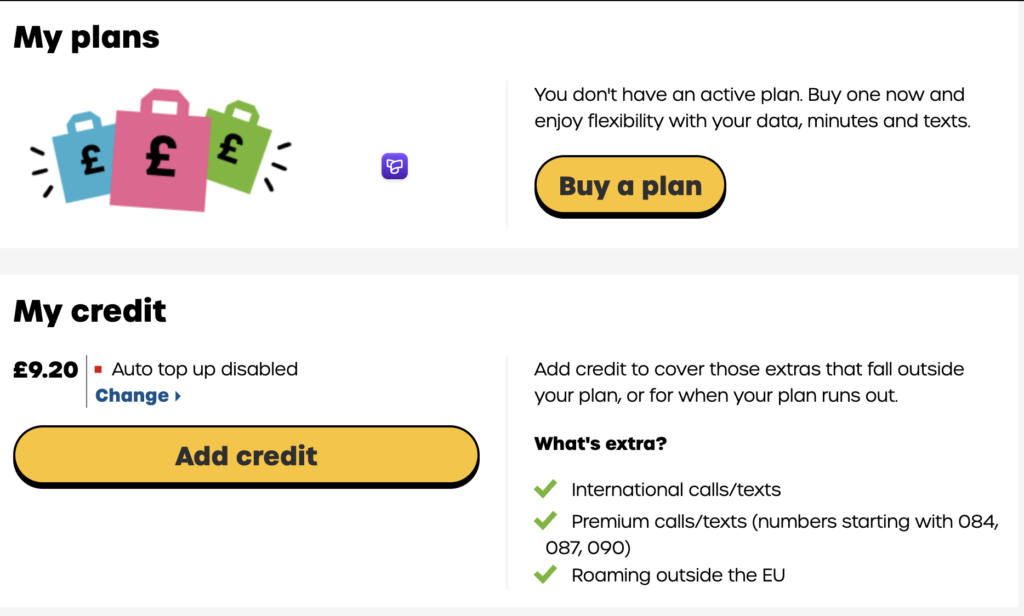Click the Add credit to cover extras description
This screenshot has width=1024, height=616.
749,382
